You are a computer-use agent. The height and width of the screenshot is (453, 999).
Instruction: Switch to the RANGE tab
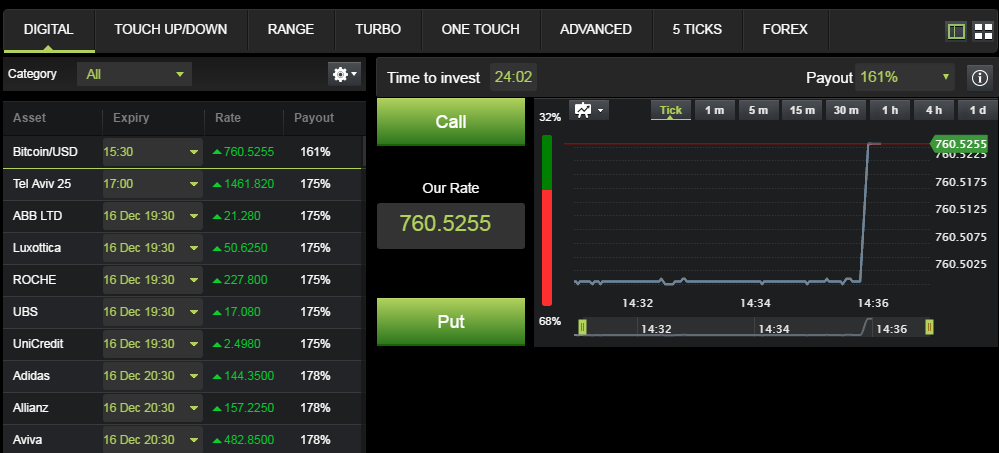pos(291,29)
